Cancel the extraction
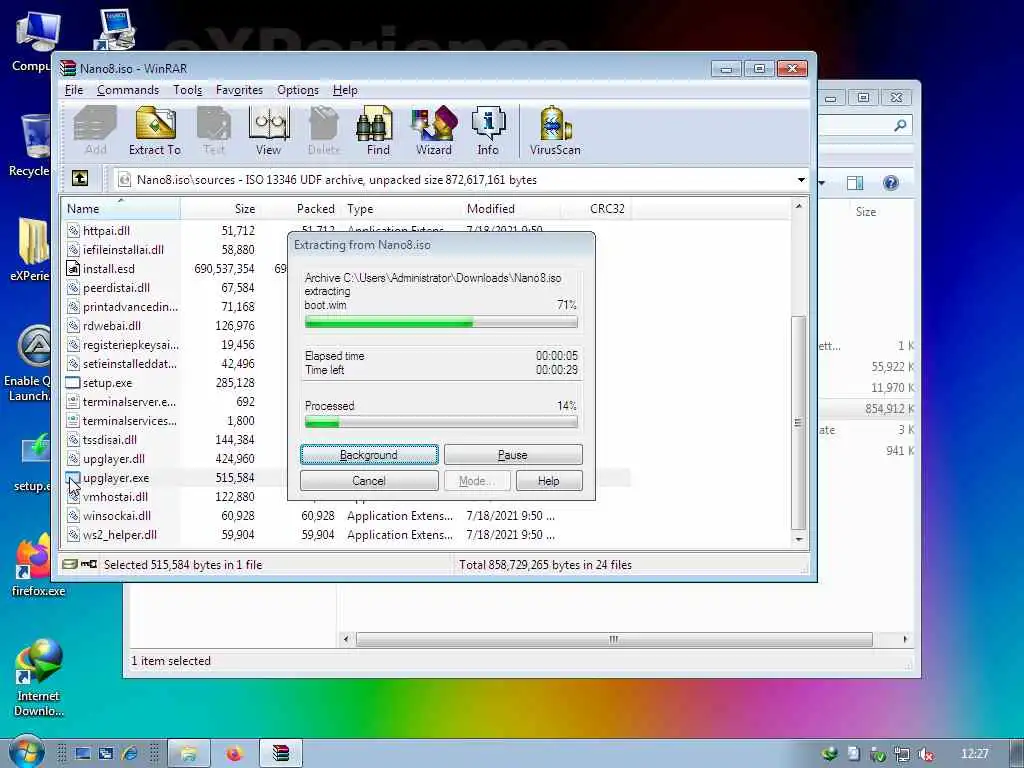 (369, 481)
